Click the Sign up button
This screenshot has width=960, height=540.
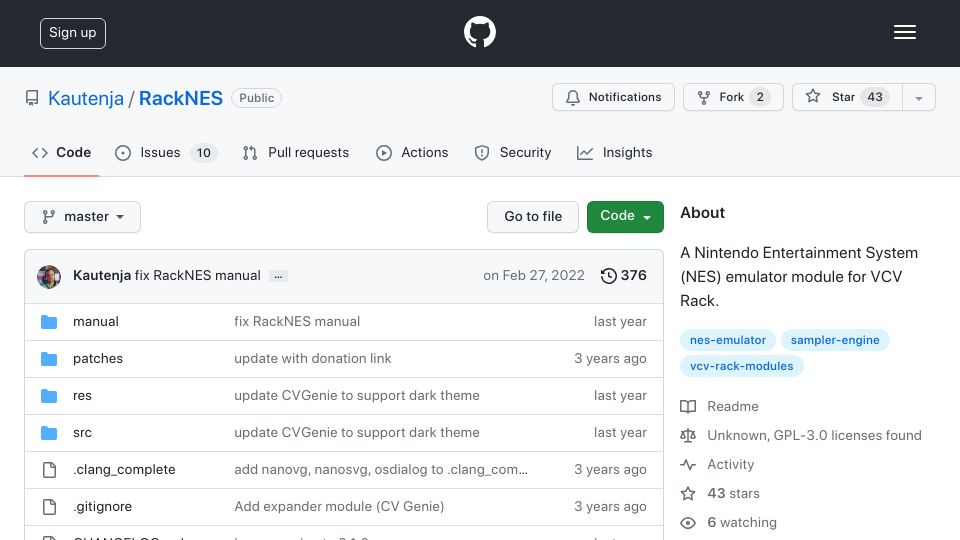[x=73, y=33]
